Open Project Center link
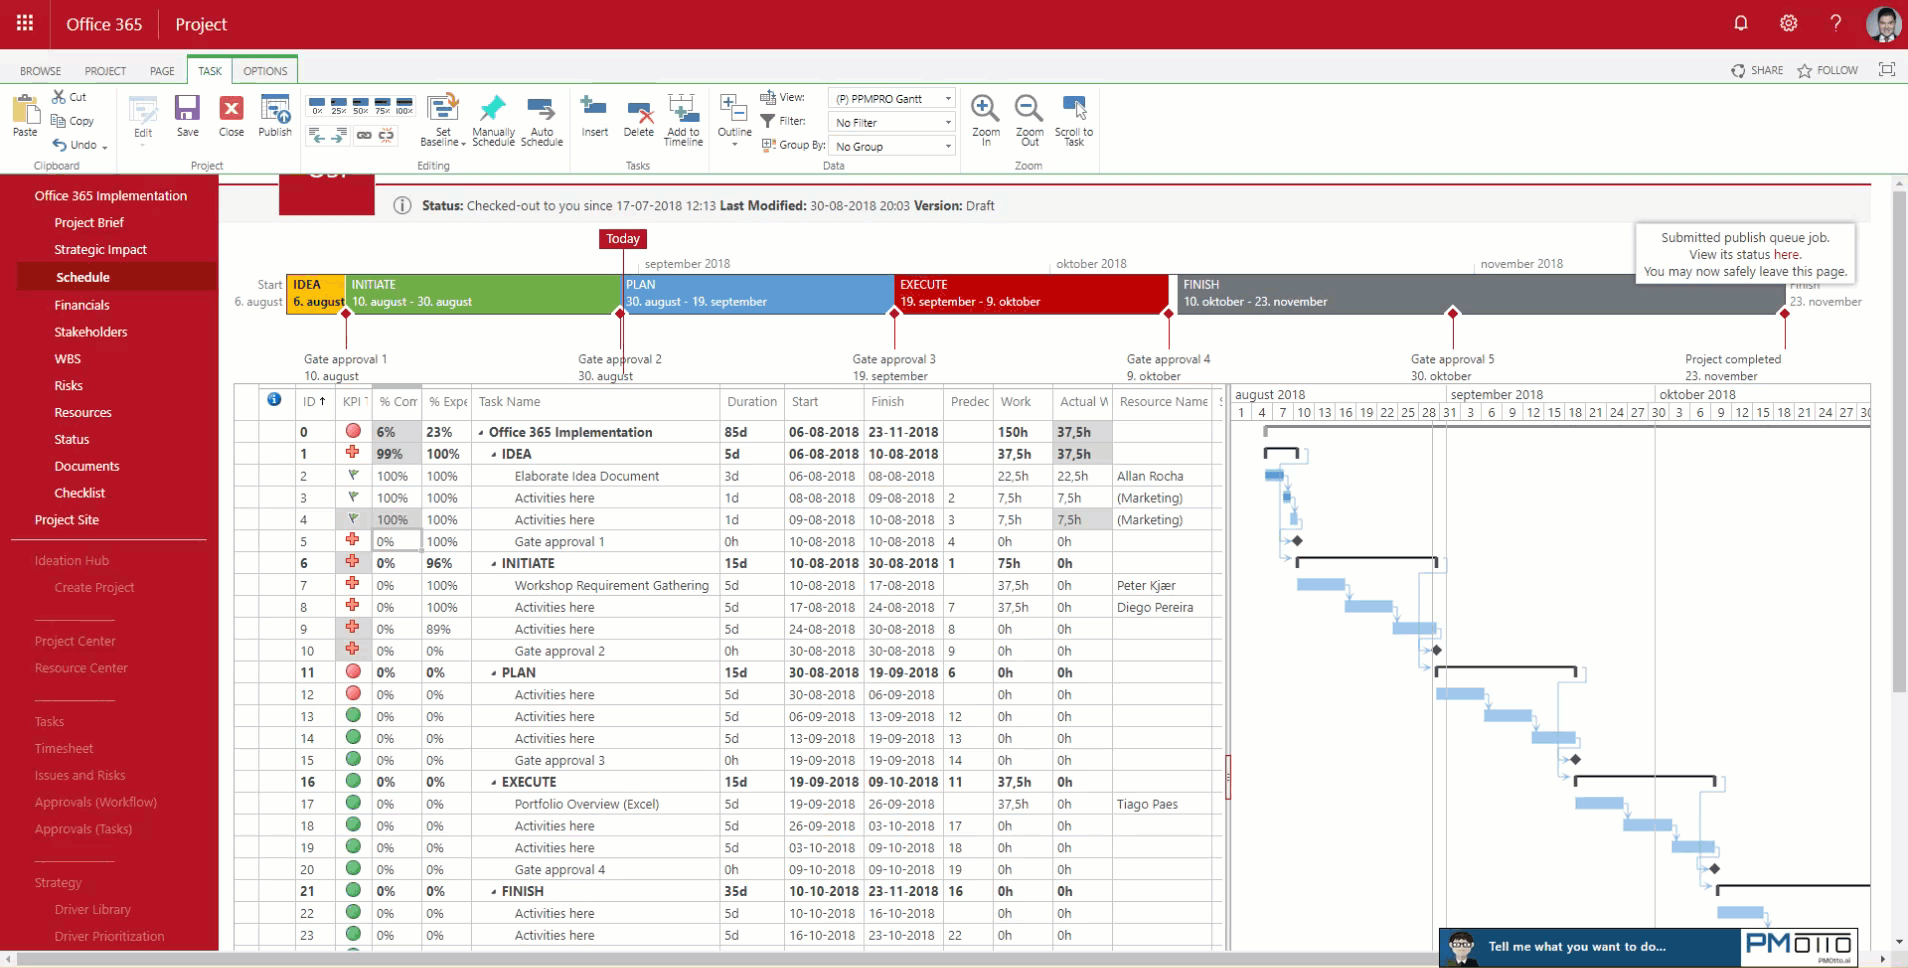The image size is (1908, 968). pos(75,641)
